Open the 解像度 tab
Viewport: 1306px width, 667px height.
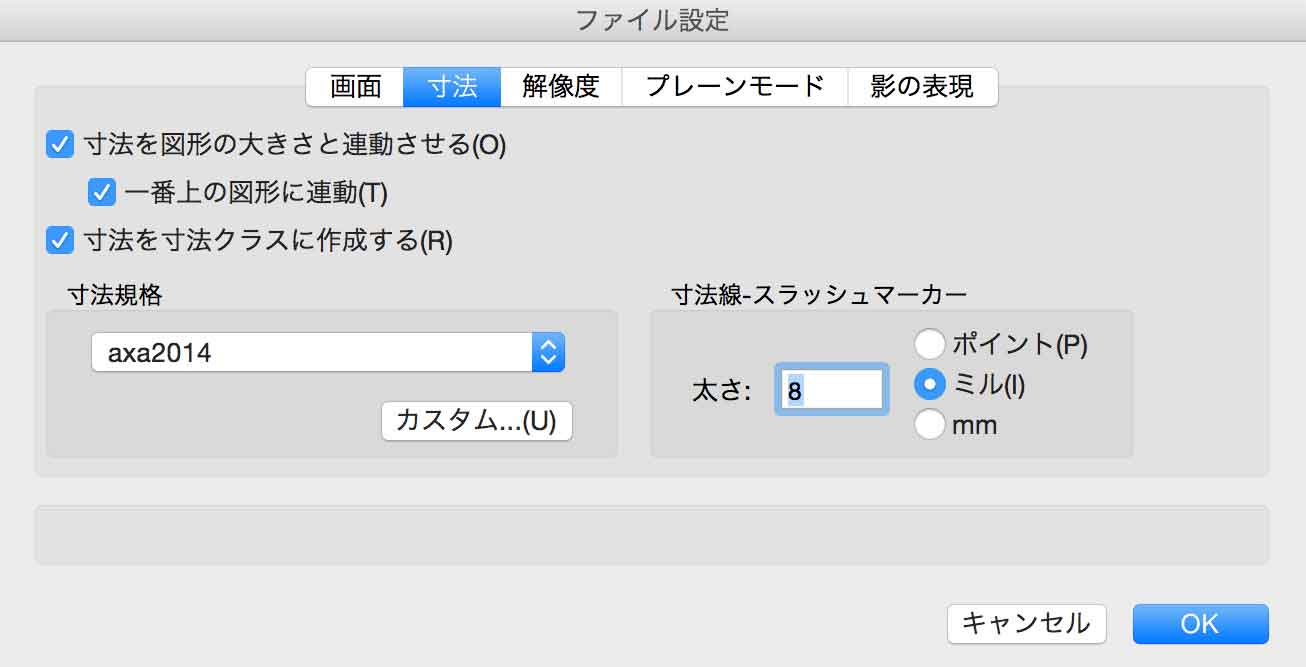(x=561, y=87)
